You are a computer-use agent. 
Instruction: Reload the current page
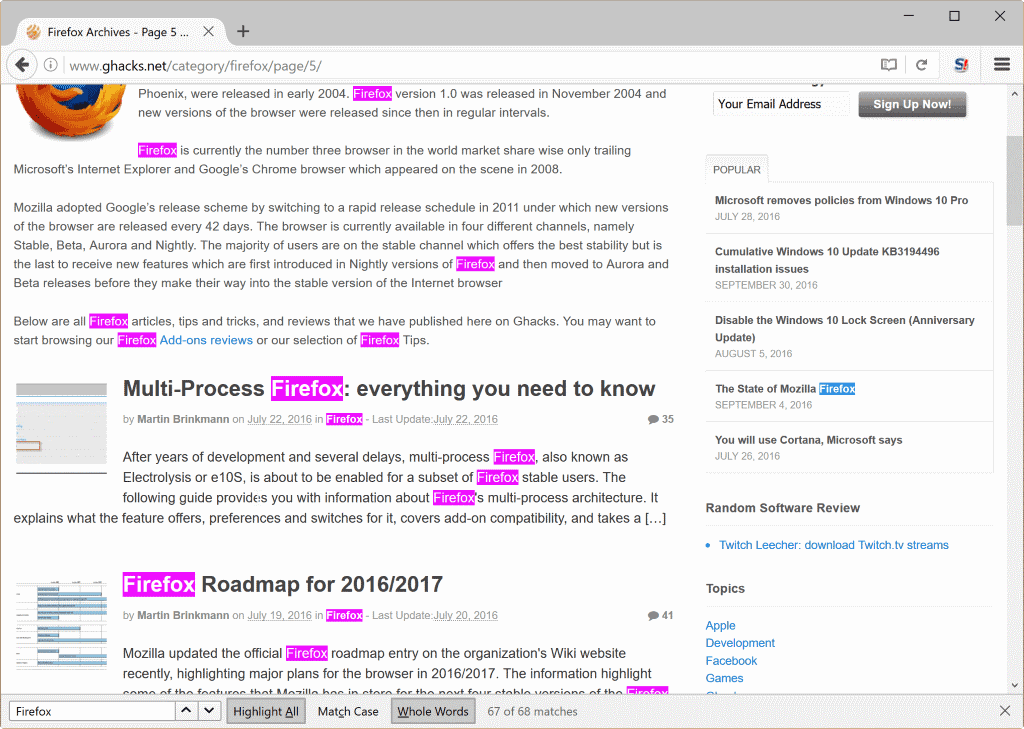[922, 63]
